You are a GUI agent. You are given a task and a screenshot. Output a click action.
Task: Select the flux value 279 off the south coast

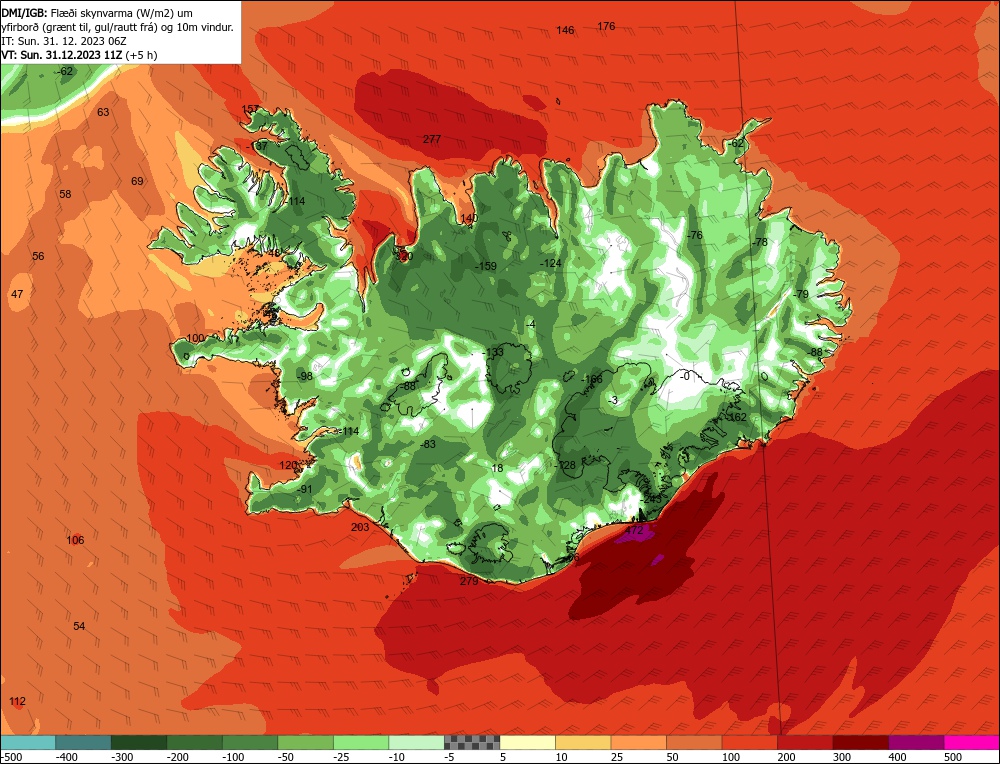point(469,581)
